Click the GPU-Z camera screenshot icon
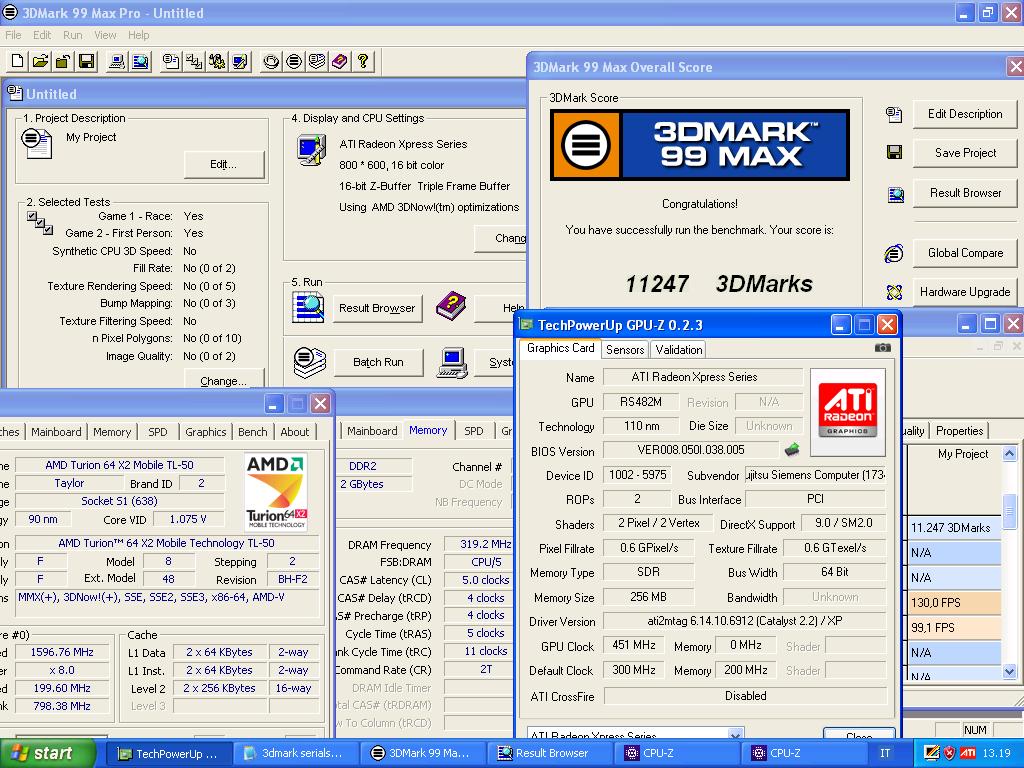Viewport: 1024px width, 768px height. tap(882, 348)
